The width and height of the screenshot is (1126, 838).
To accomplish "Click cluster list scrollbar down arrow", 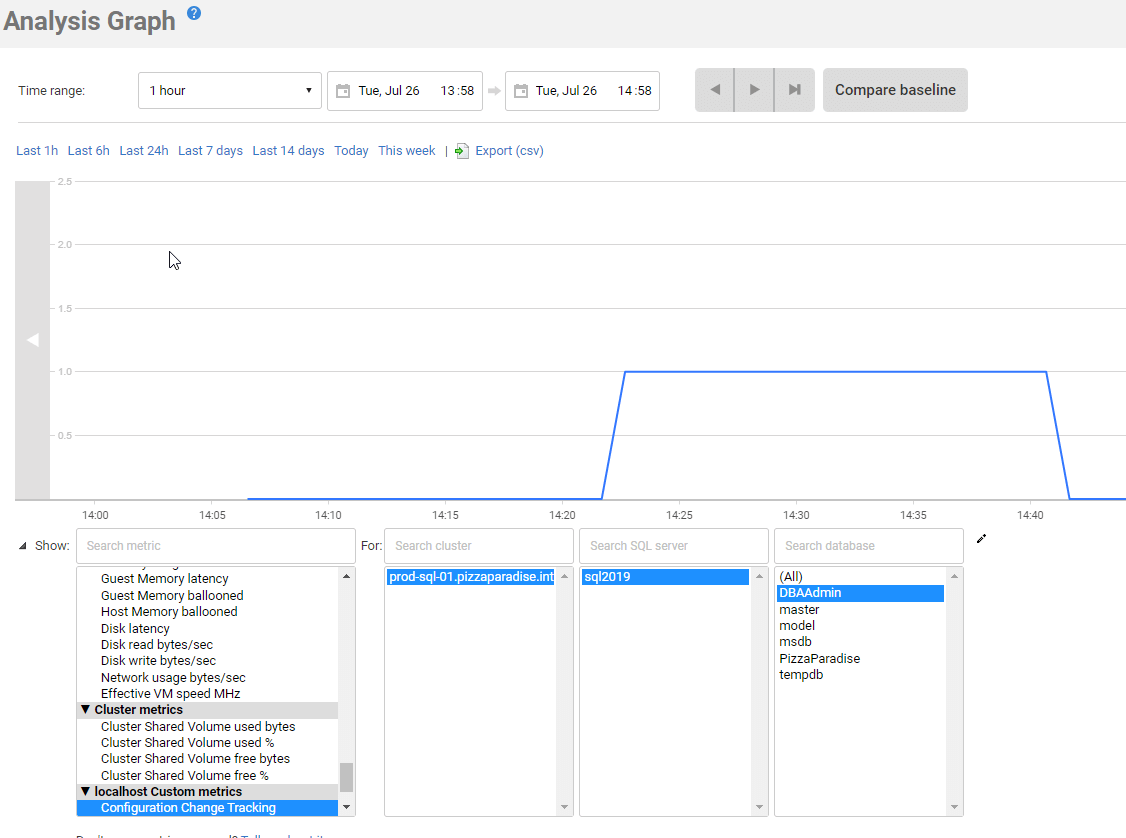I will click(x=564, y=807).
